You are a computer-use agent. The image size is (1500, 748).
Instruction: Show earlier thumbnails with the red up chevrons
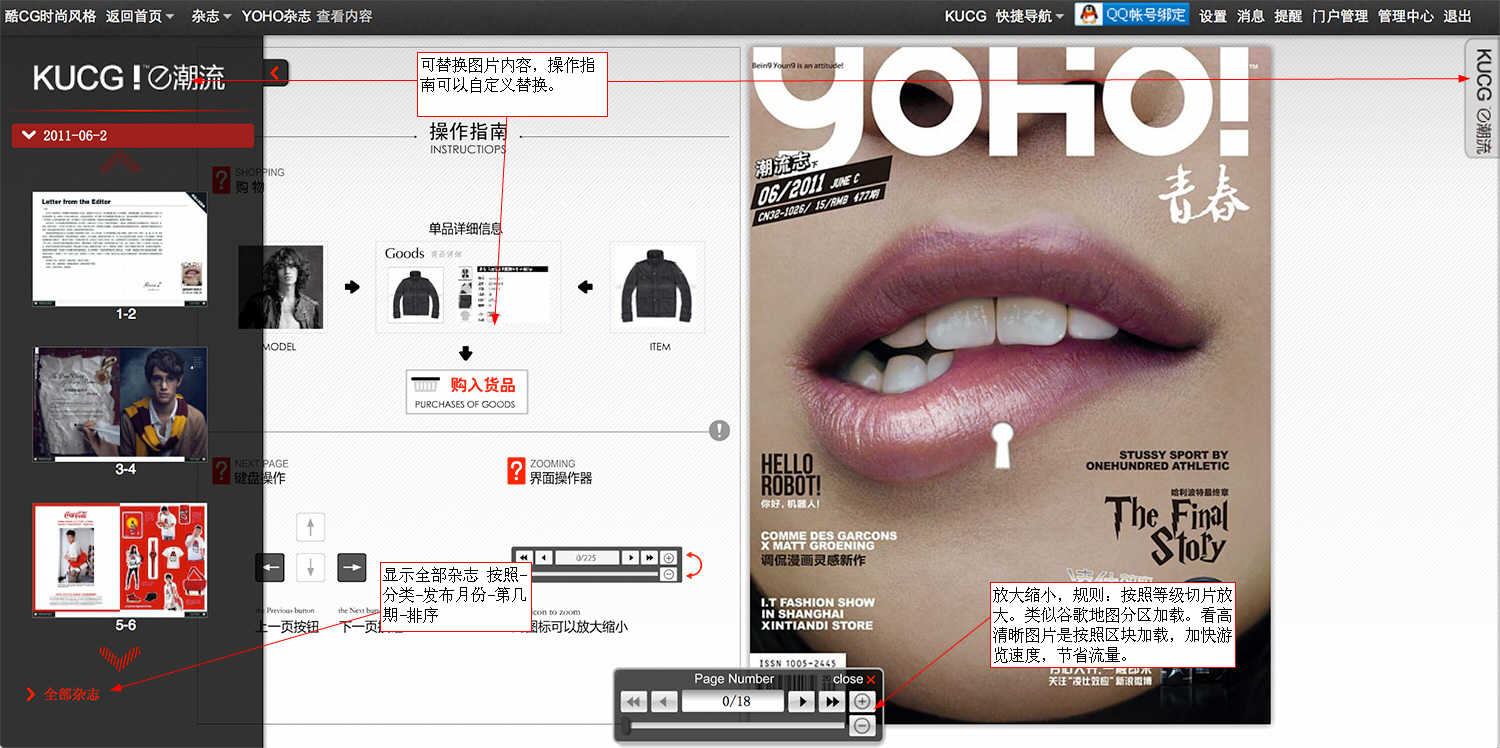[119, 163]
